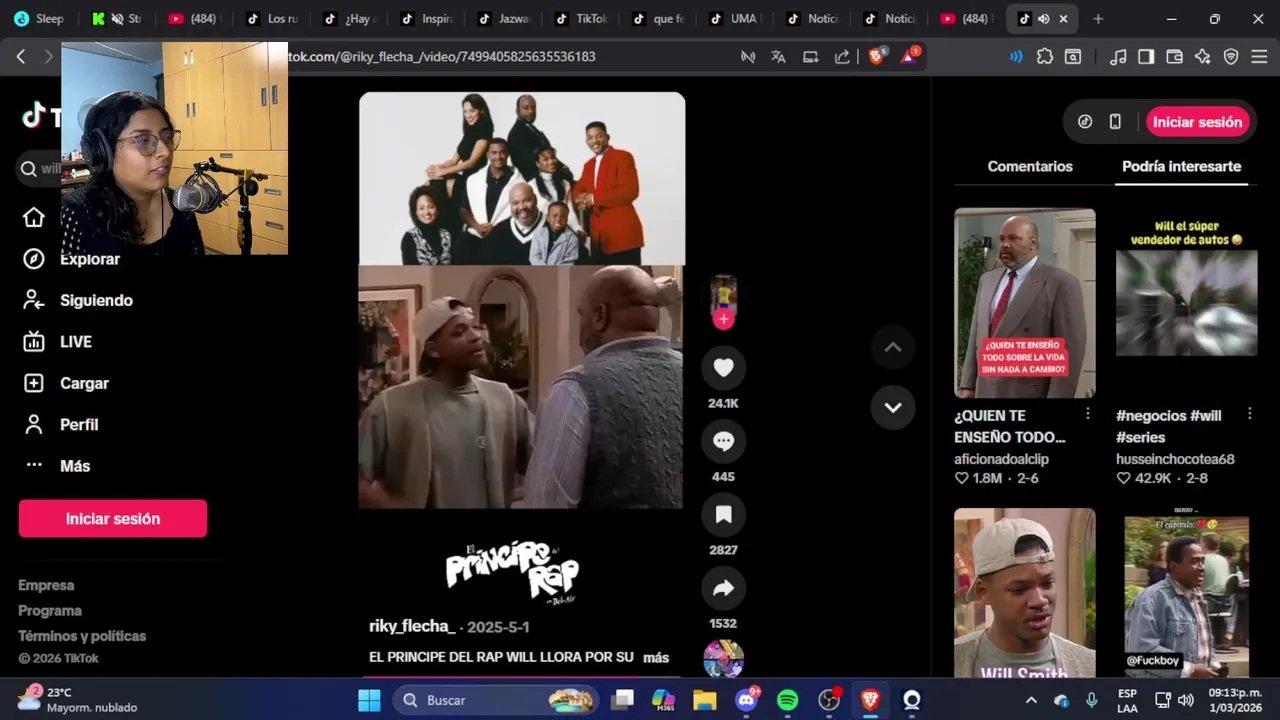The height and width of the screenshot is (720, 1280).
Task: Click the Brave Rewards triangle icon
Action: tap(910, 56)
